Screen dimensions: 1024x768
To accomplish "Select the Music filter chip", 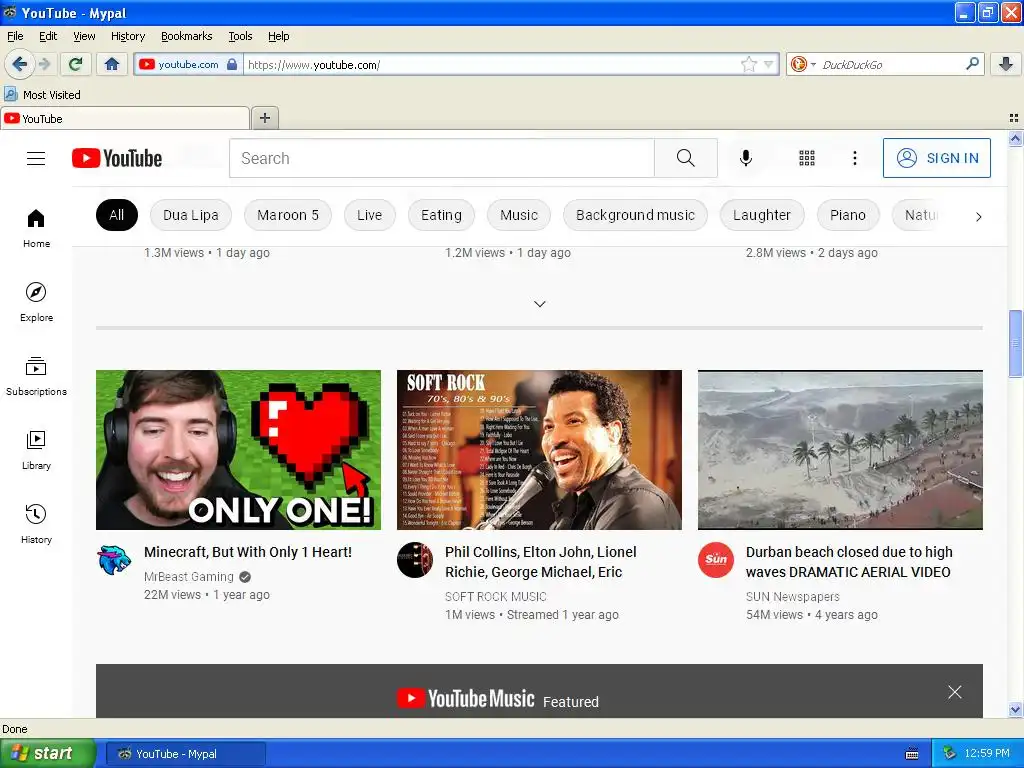I will (x=519, y=215).
